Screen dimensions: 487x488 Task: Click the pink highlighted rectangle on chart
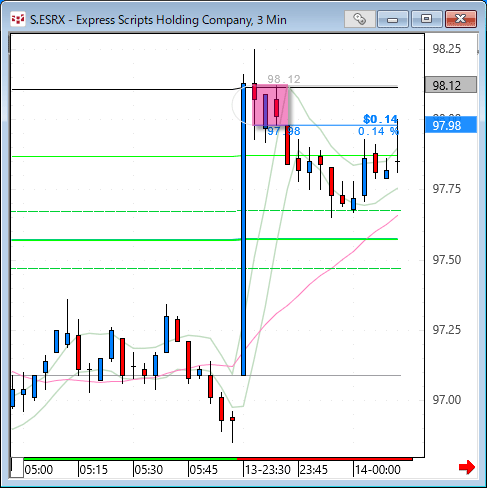(270, 105)
